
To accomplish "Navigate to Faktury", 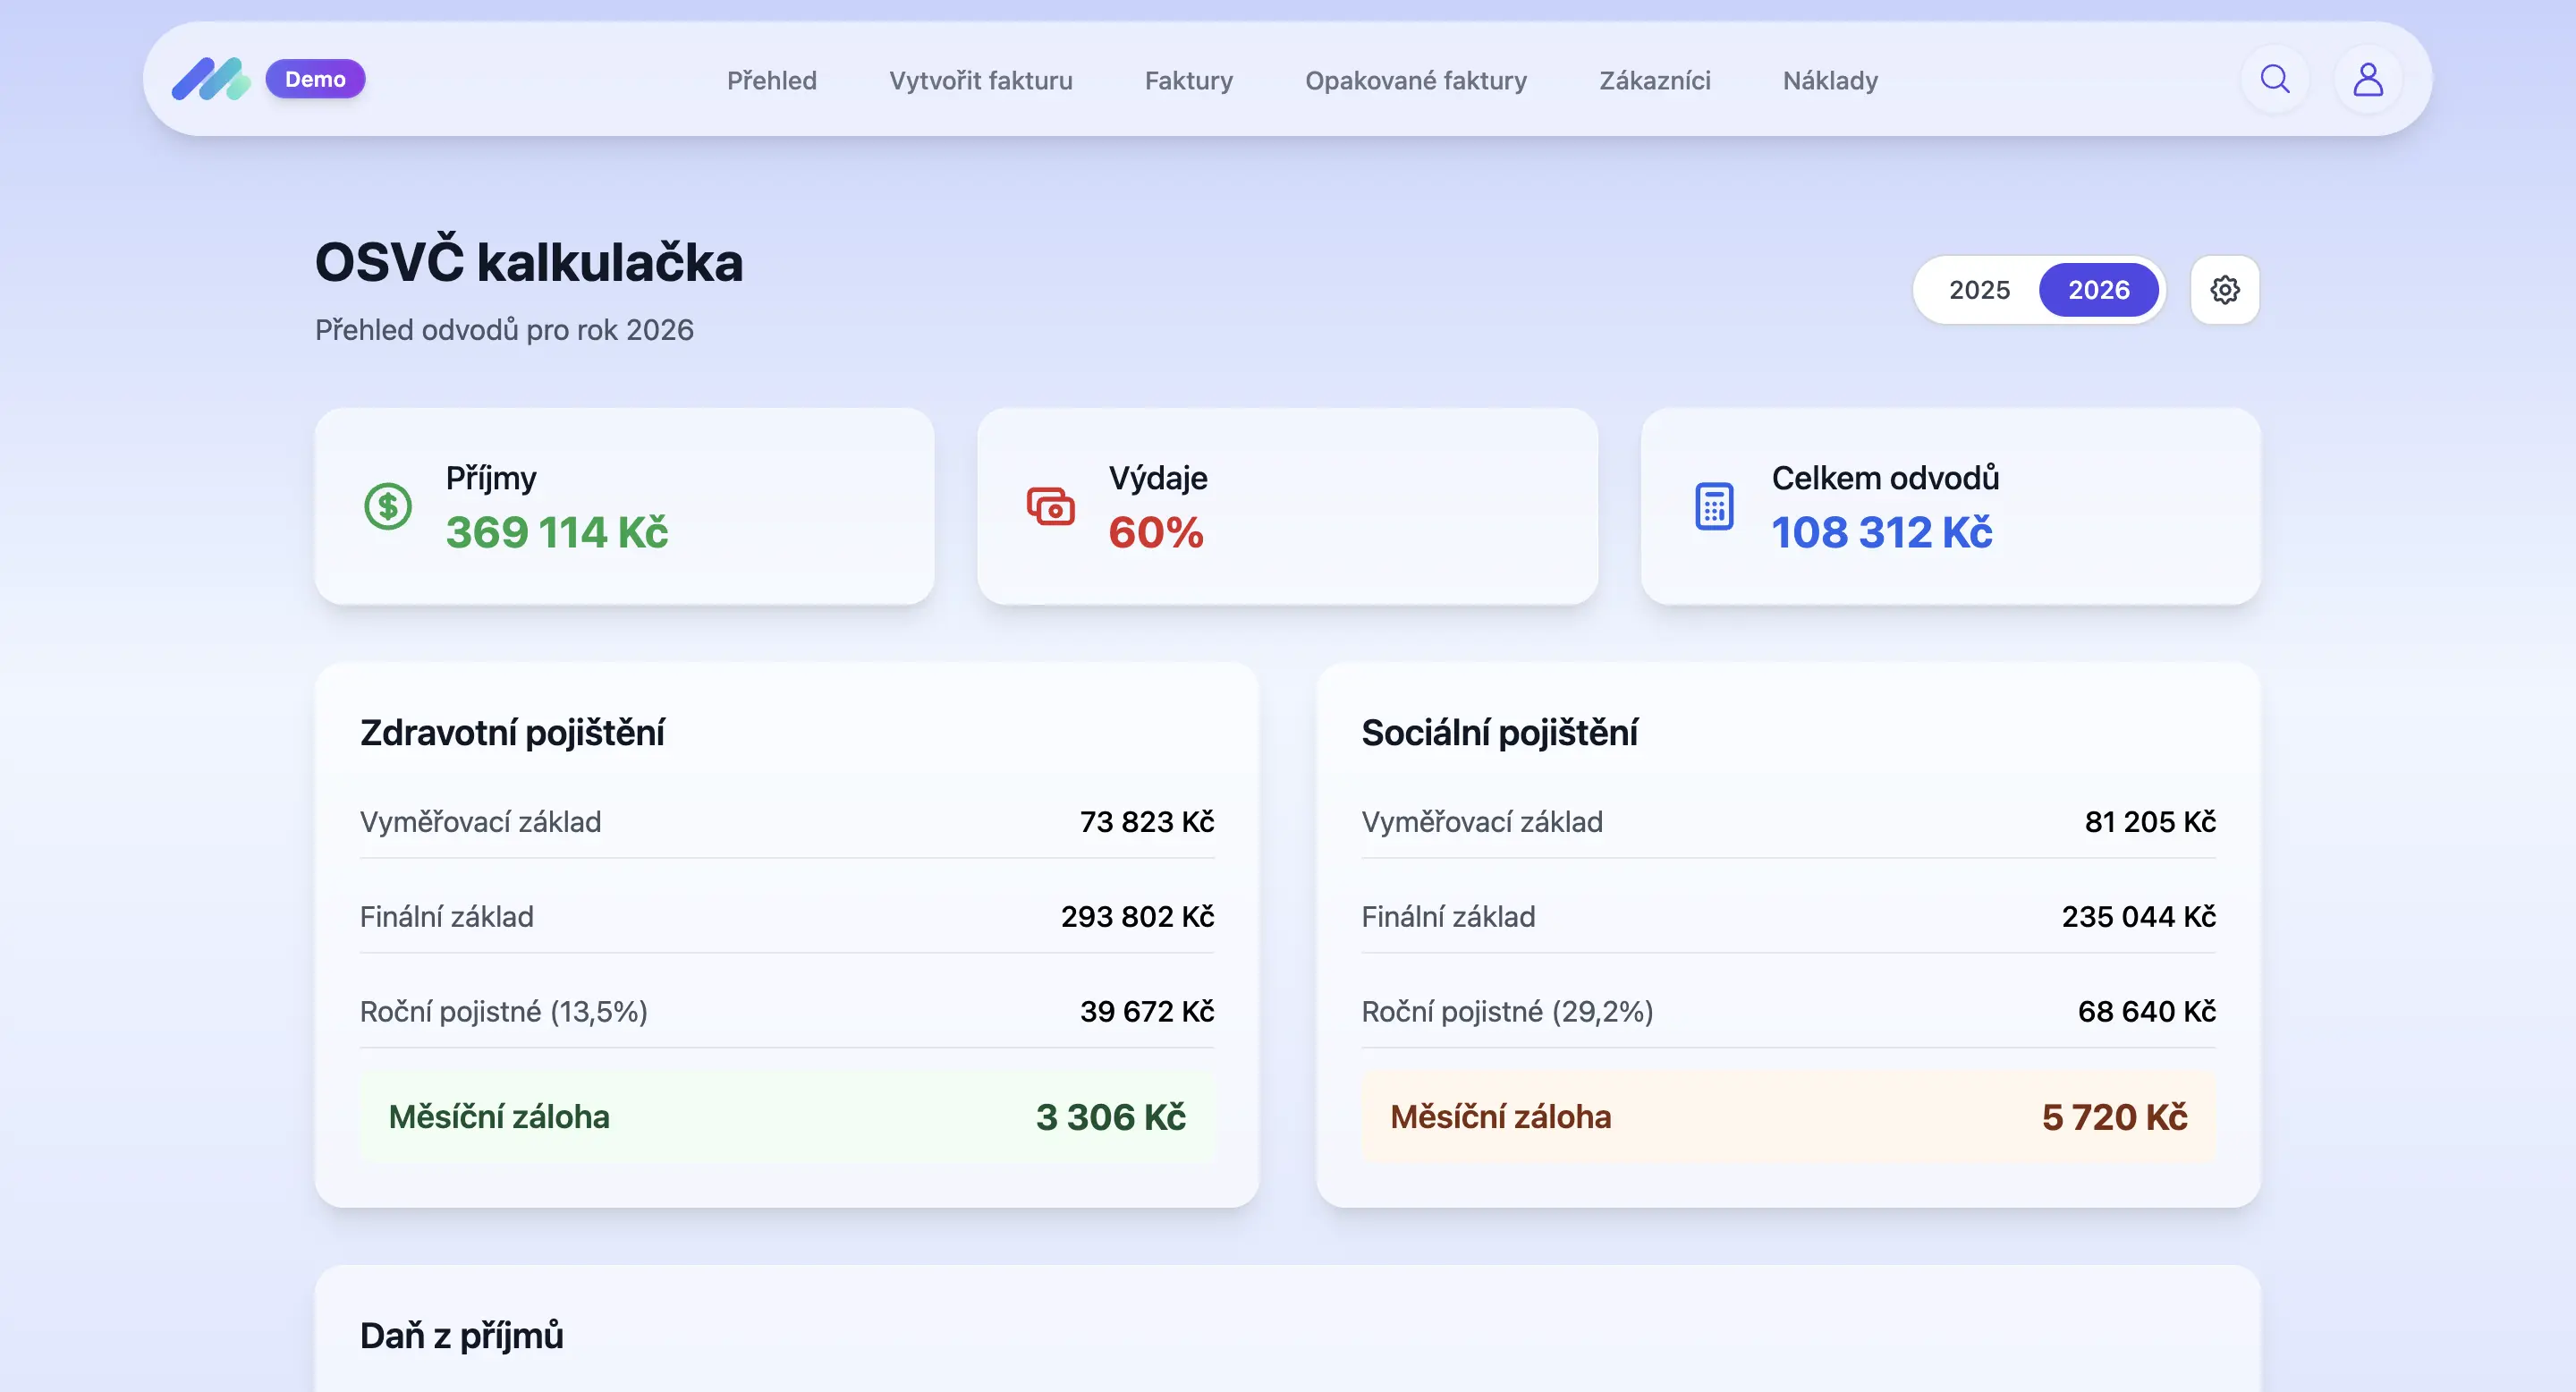I will click(x=1188, y=80).
